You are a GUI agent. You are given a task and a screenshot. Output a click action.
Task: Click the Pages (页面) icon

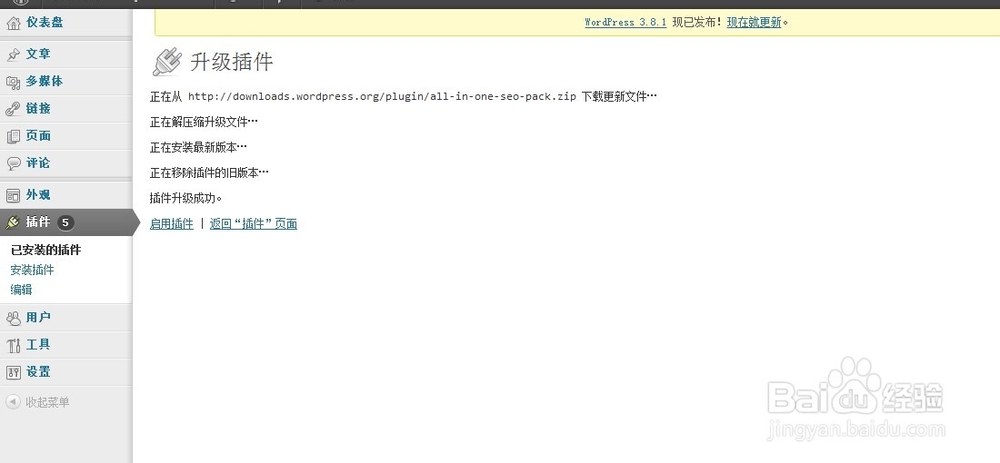13,136
